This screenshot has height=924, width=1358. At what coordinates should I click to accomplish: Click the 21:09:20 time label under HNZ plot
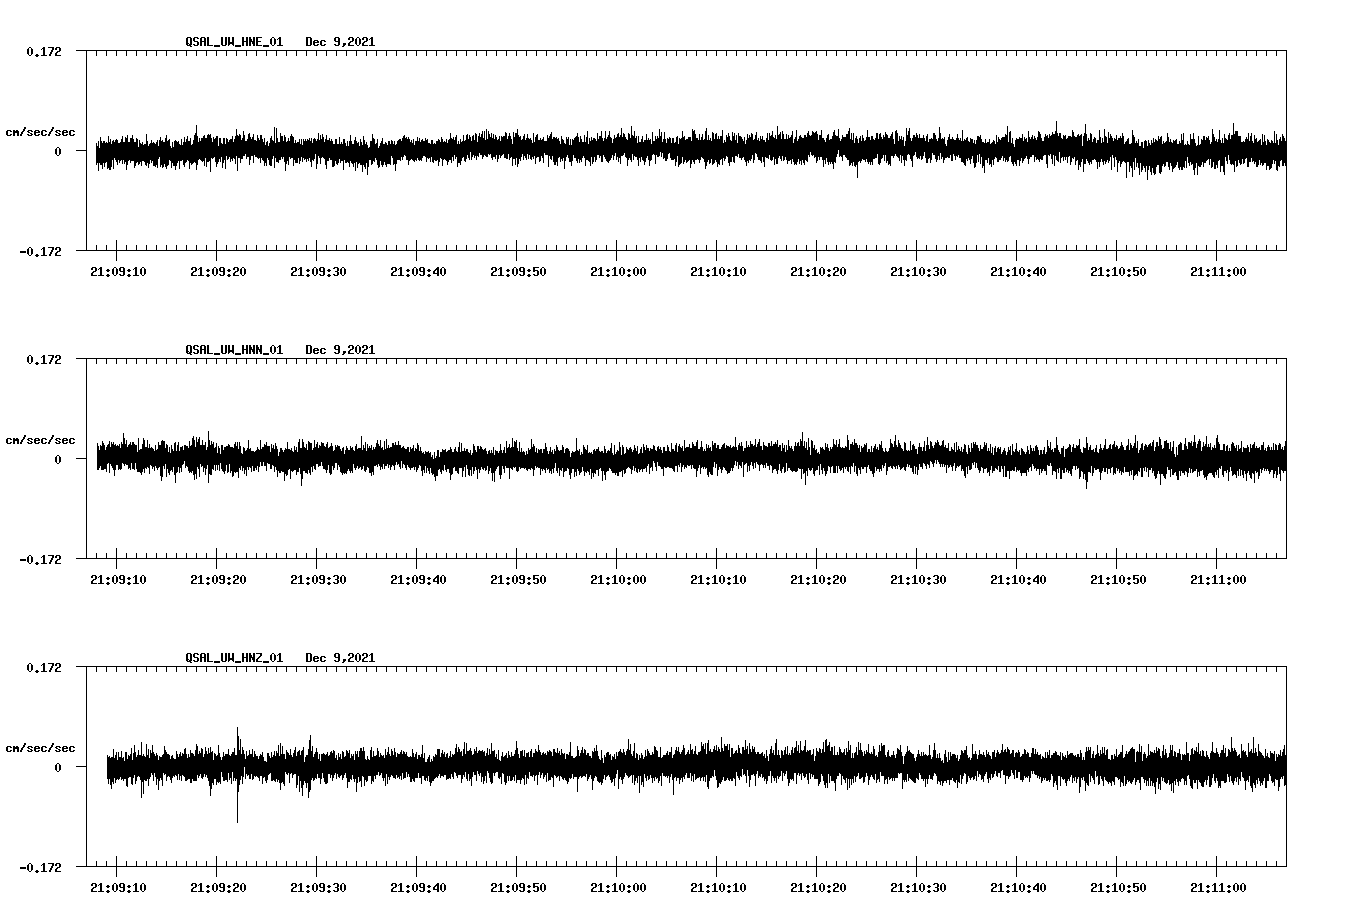pyautogui.click(x=218, y=888)
